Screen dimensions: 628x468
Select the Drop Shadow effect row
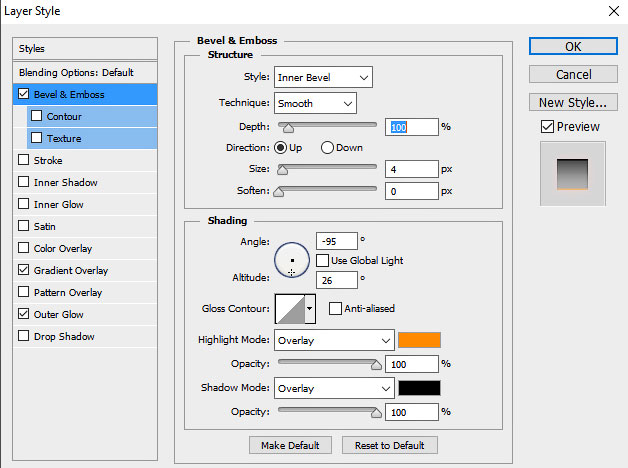85,337
